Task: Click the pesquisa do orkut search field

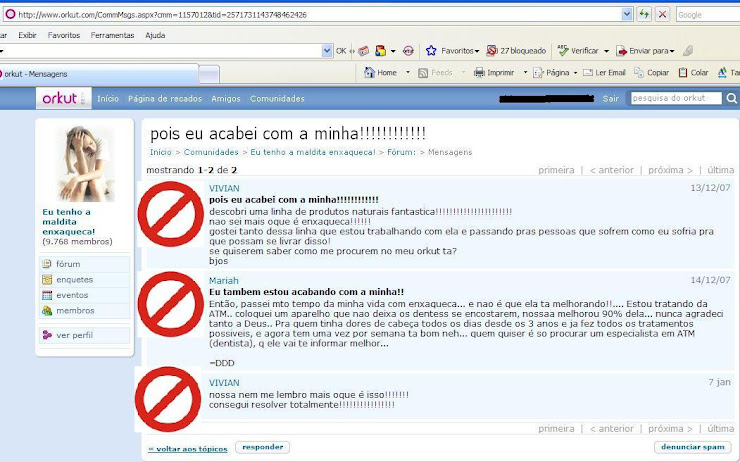Action: click(676, 98)
